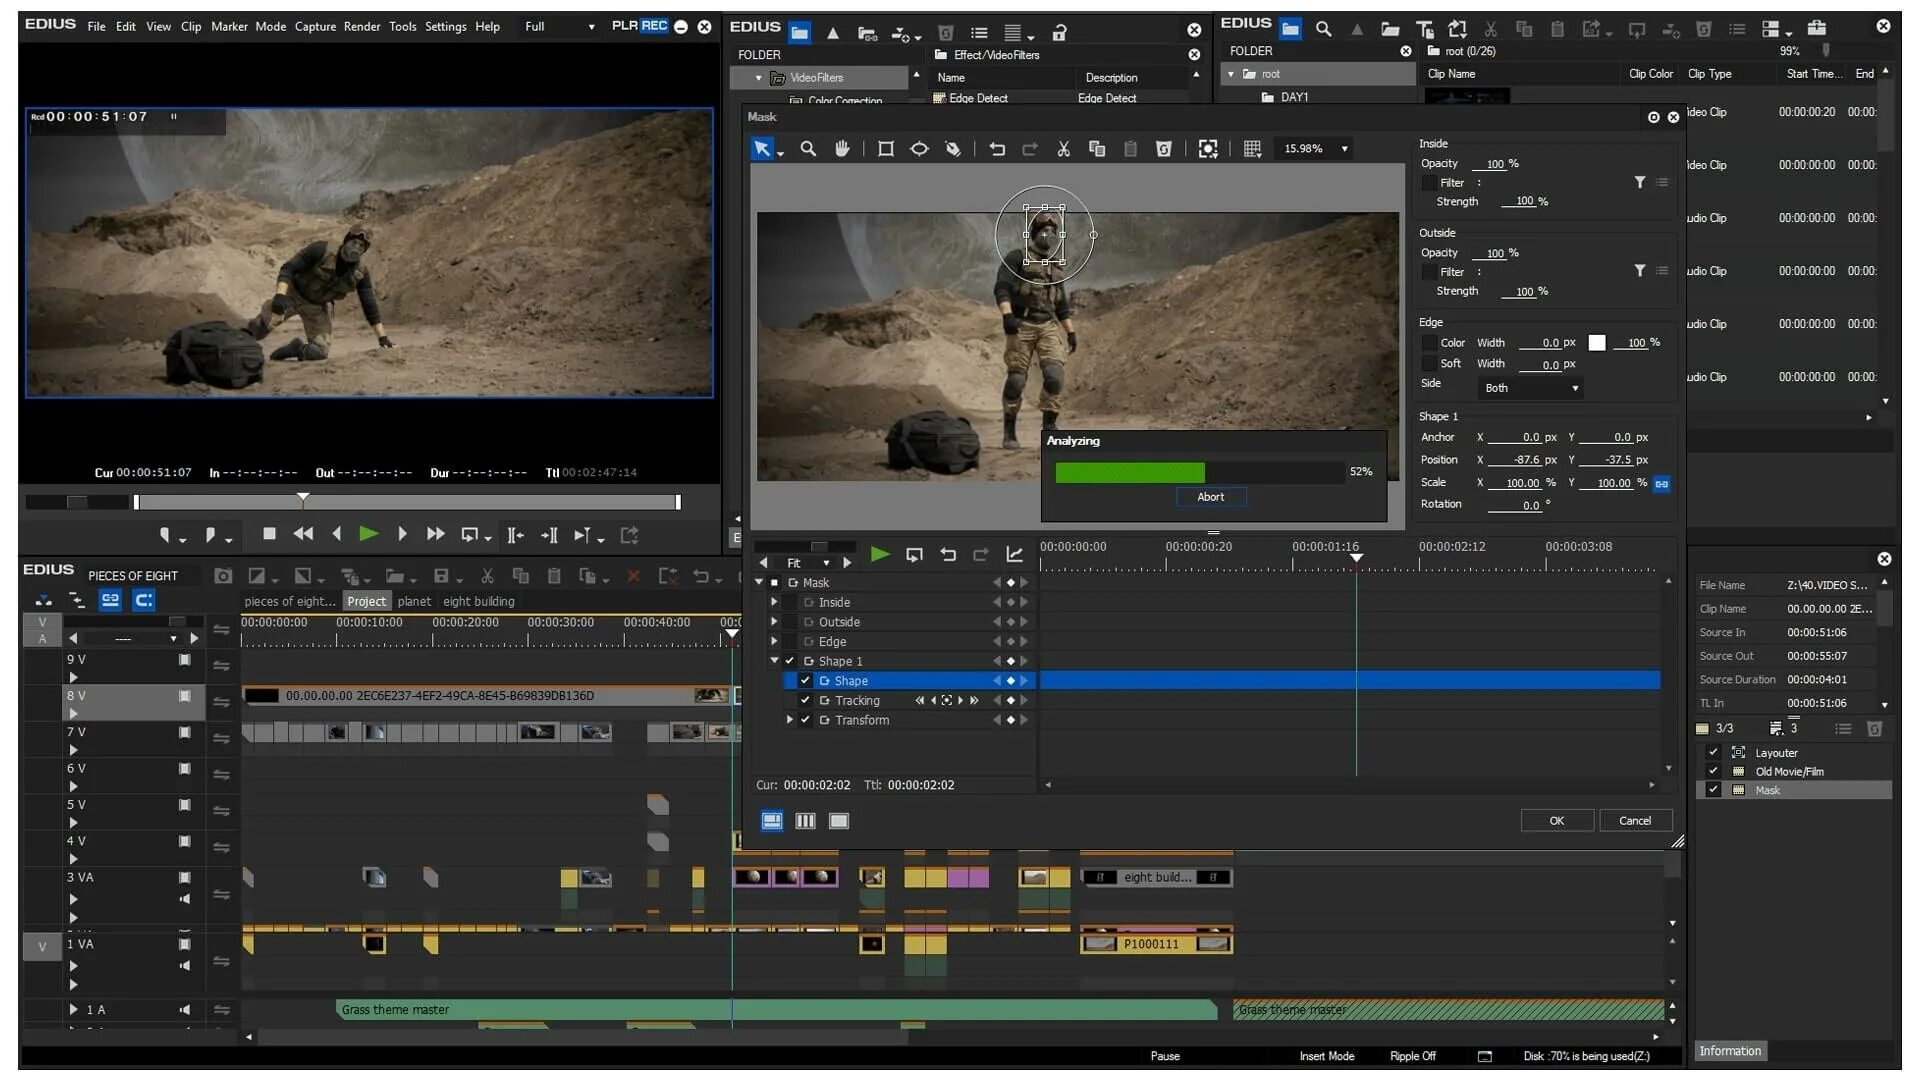Click the Abort button
Screen dimensions: 1920x1080
coord(1210,497)
